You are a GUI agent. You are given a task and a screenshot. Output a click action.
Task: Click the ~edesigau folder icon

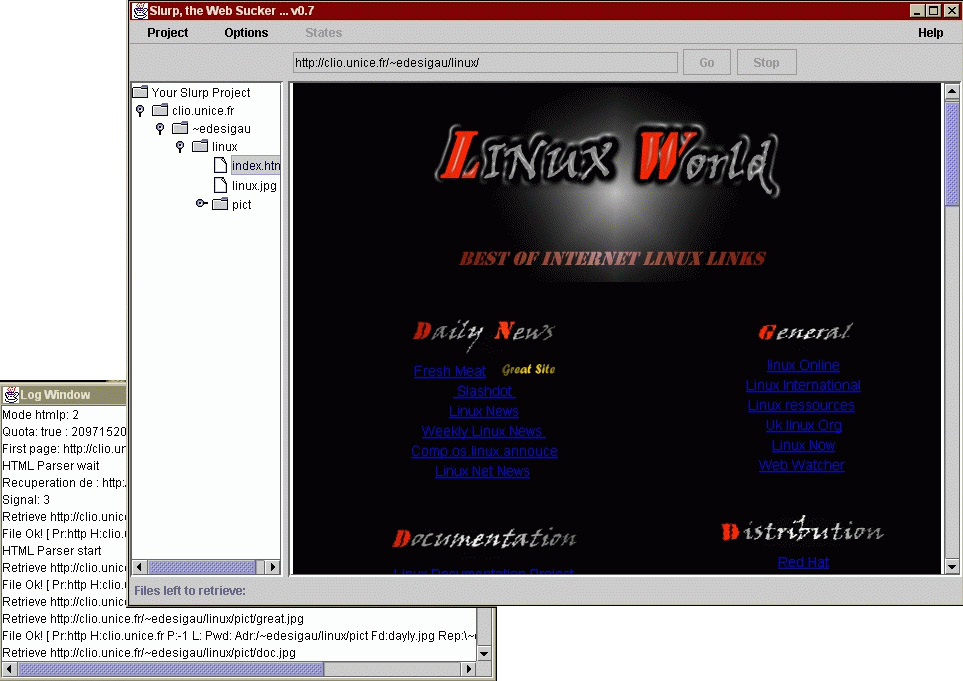coord(180,129)
